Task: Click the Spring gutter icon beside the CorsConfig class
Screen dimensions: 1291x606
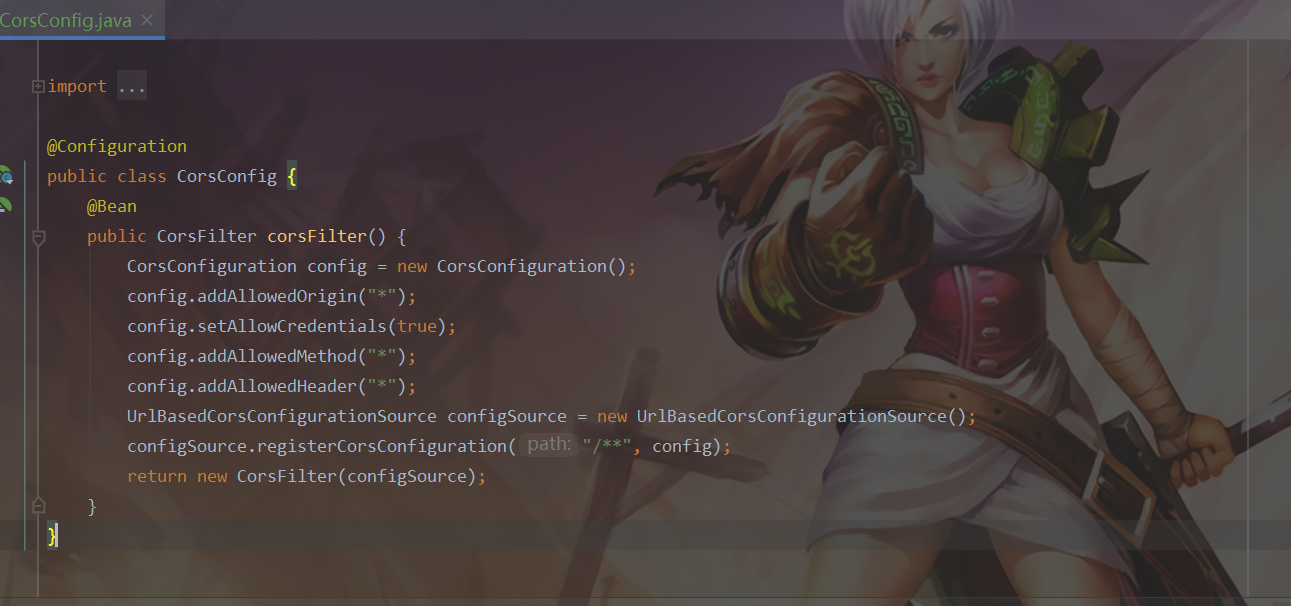Action: point(6,176)
